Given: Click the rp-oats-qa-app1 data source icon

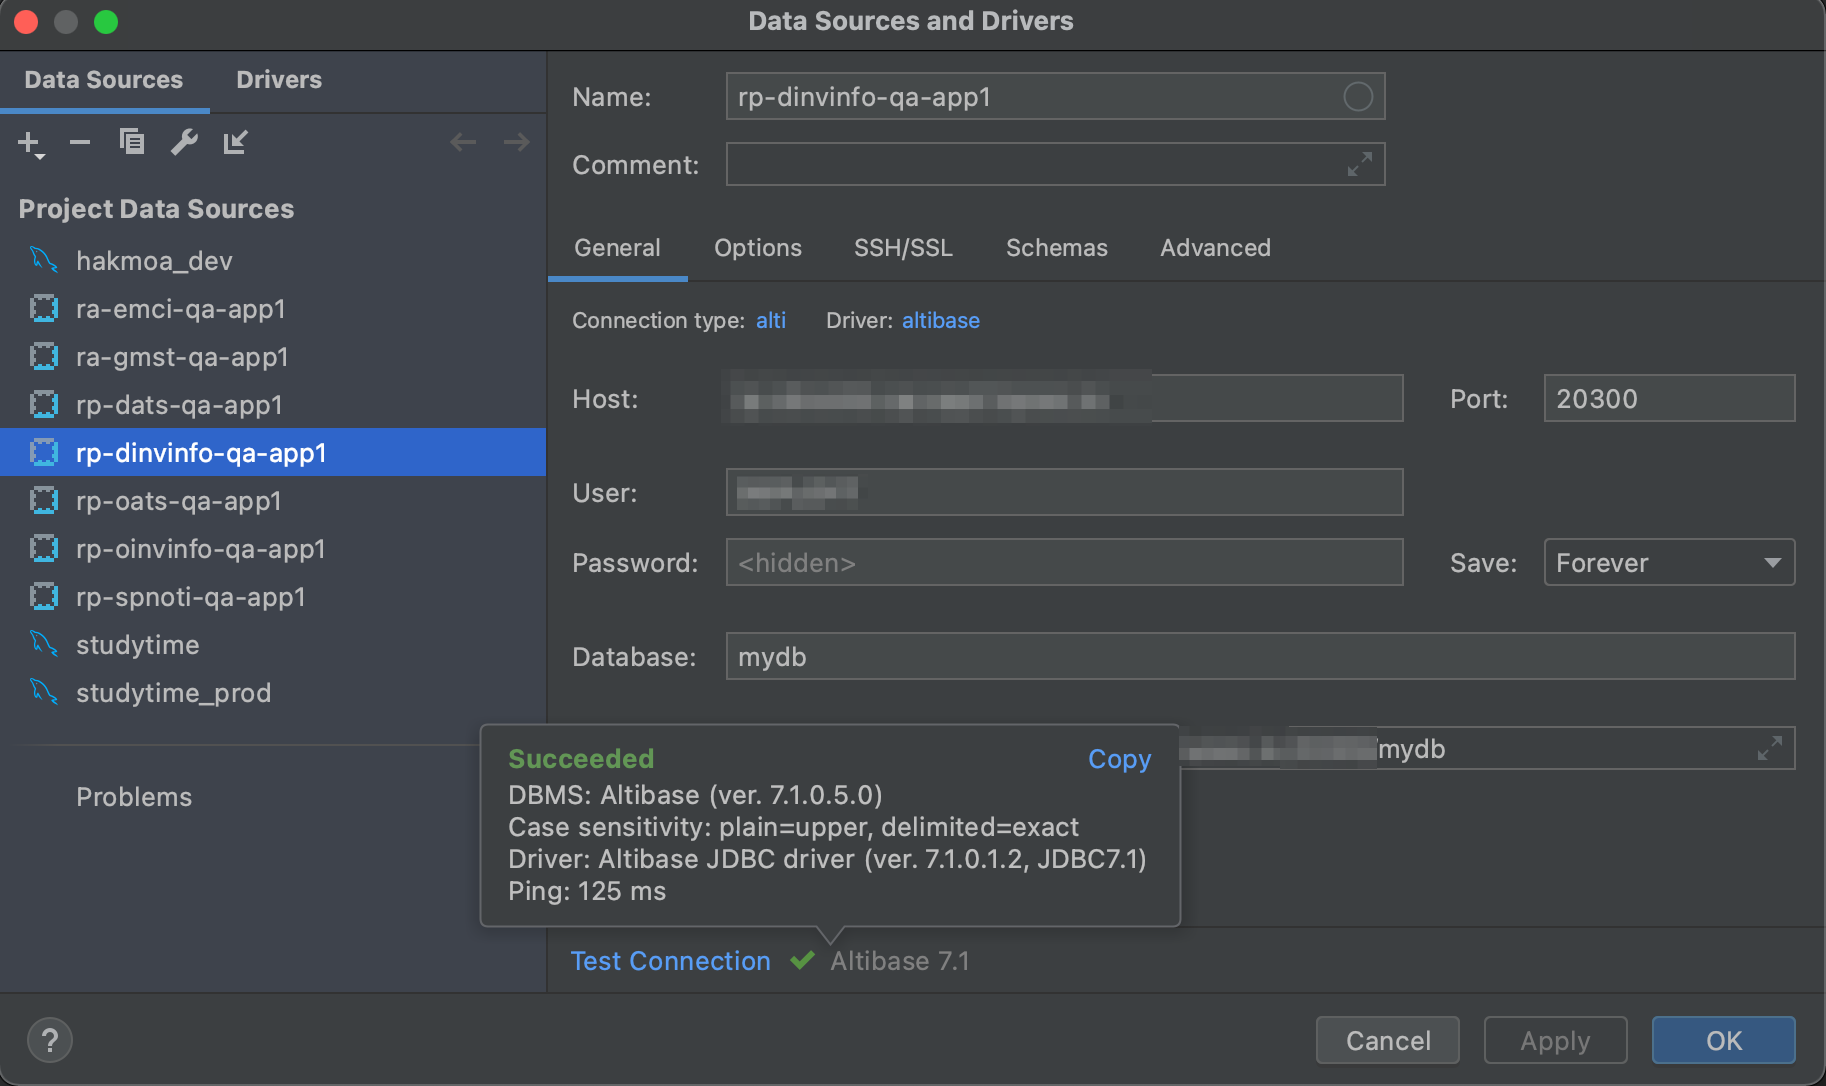Looking at the screenshot, I should pos(44,500).
